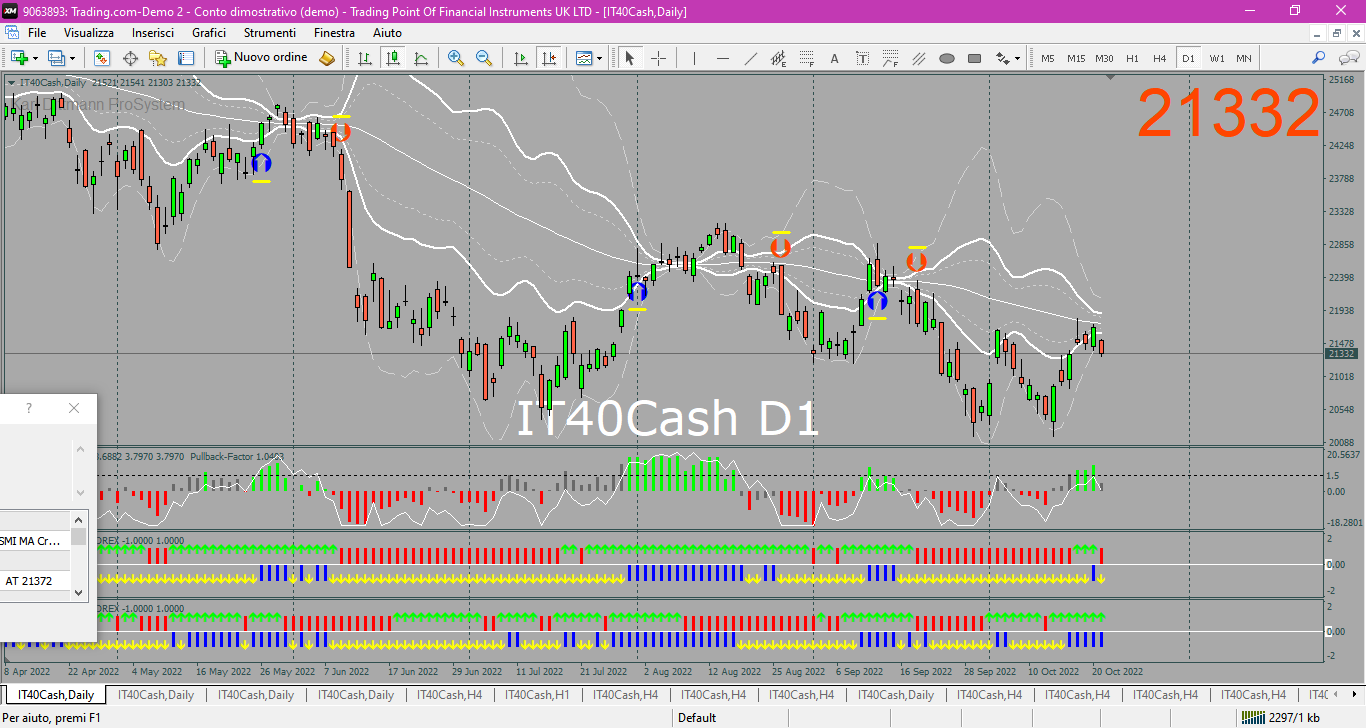Toggle bar chart display mode

click(365, 58)
